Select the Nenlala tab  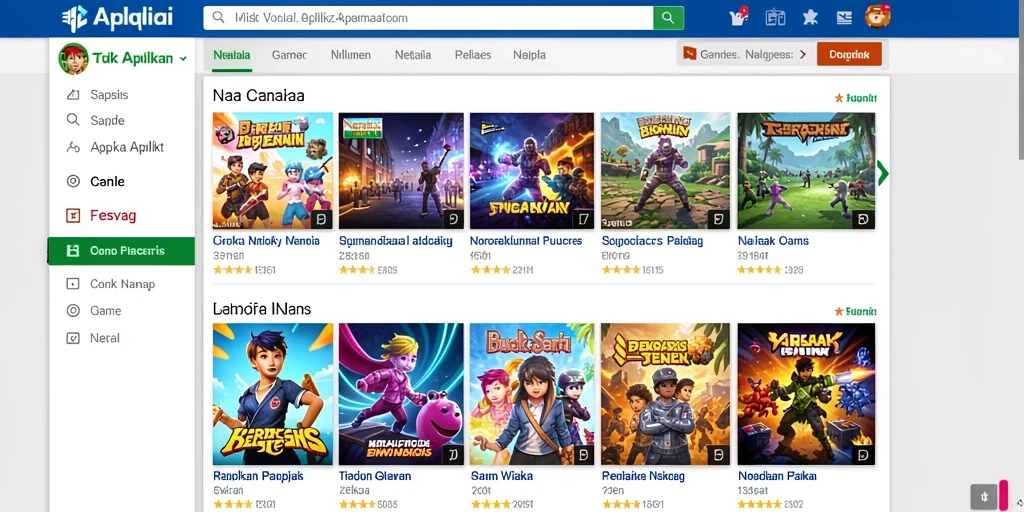232,56
